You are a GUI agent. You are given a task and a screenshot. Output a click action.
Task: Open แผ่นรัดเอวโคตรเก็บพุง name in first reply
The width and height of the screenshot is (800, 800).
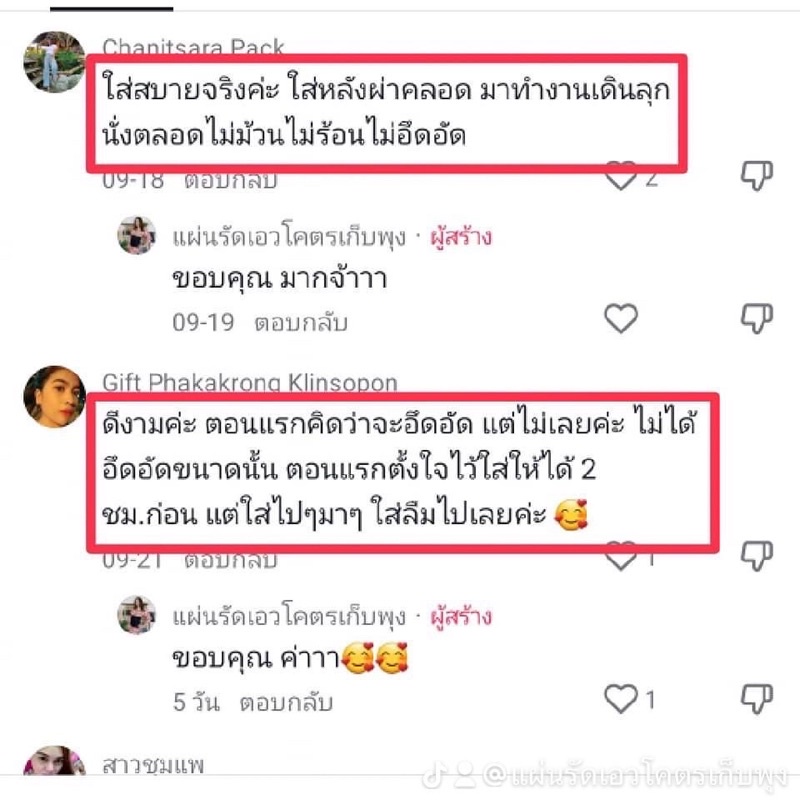(x=289, y=237)
